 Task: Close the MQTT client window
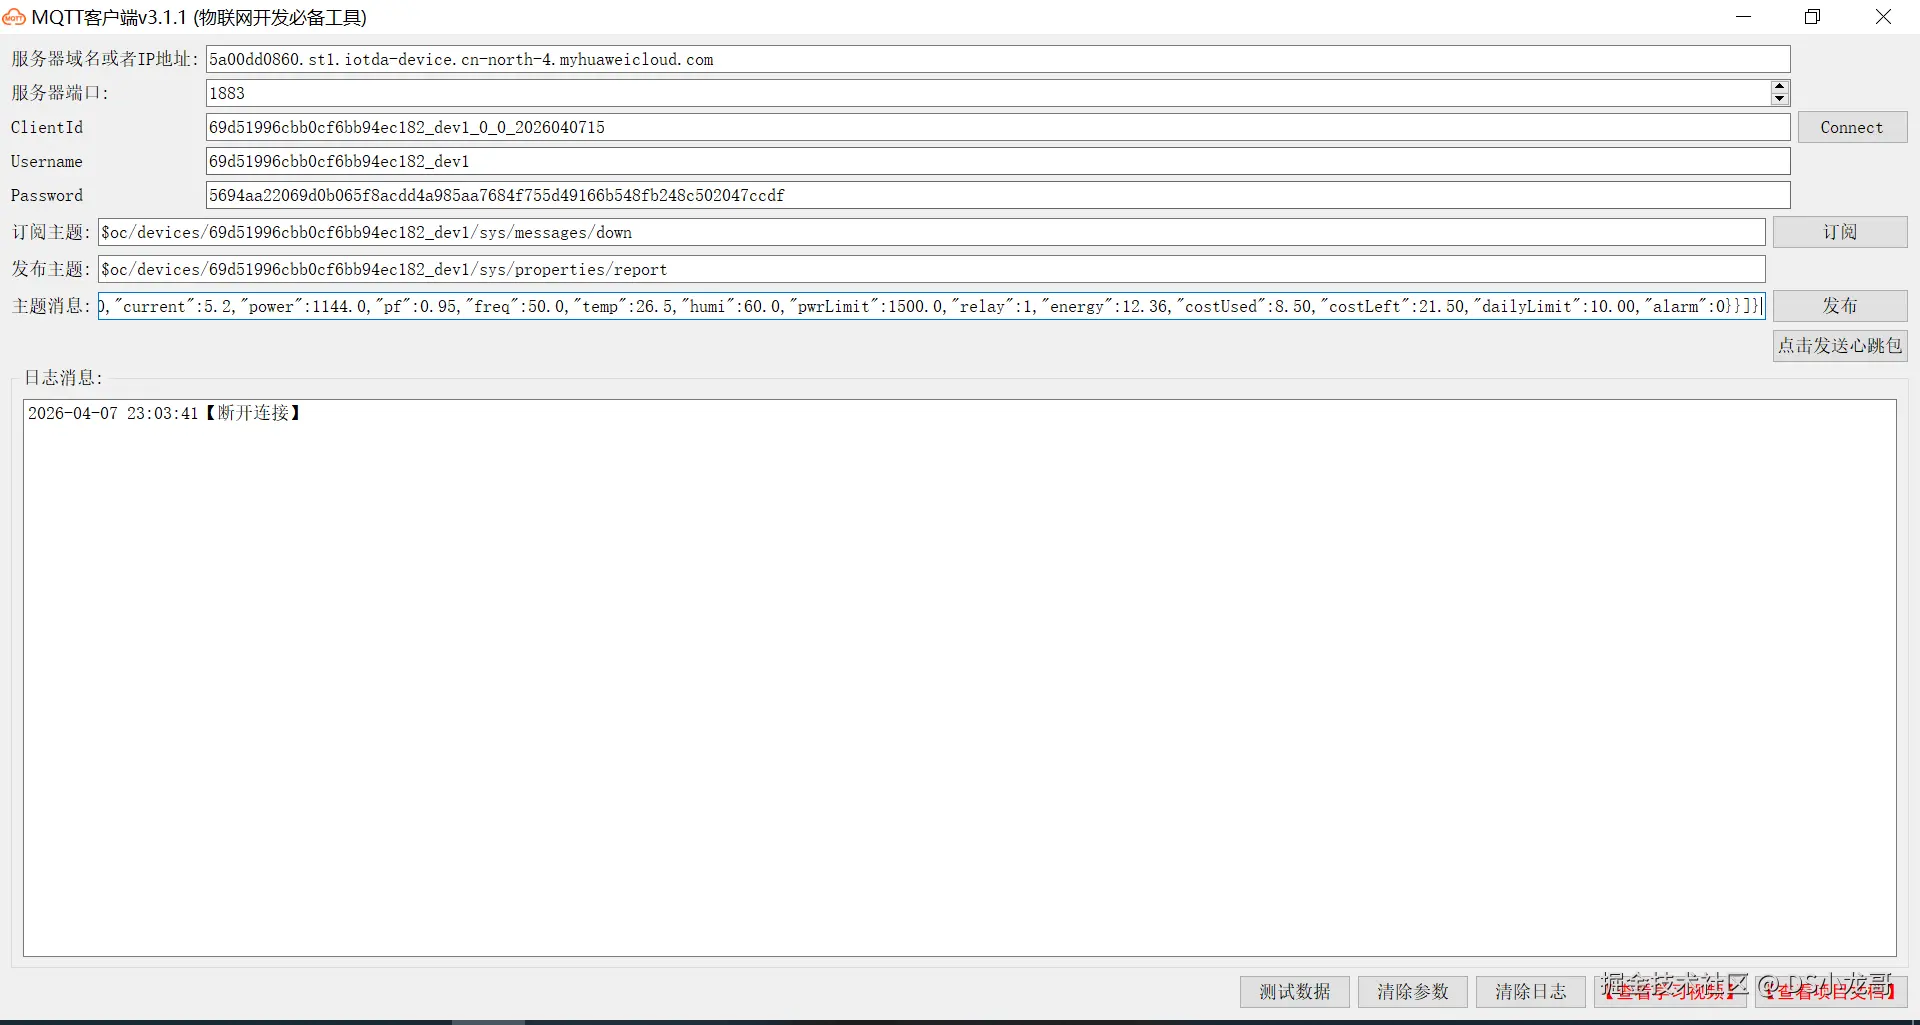click(x=1883, y=17)
